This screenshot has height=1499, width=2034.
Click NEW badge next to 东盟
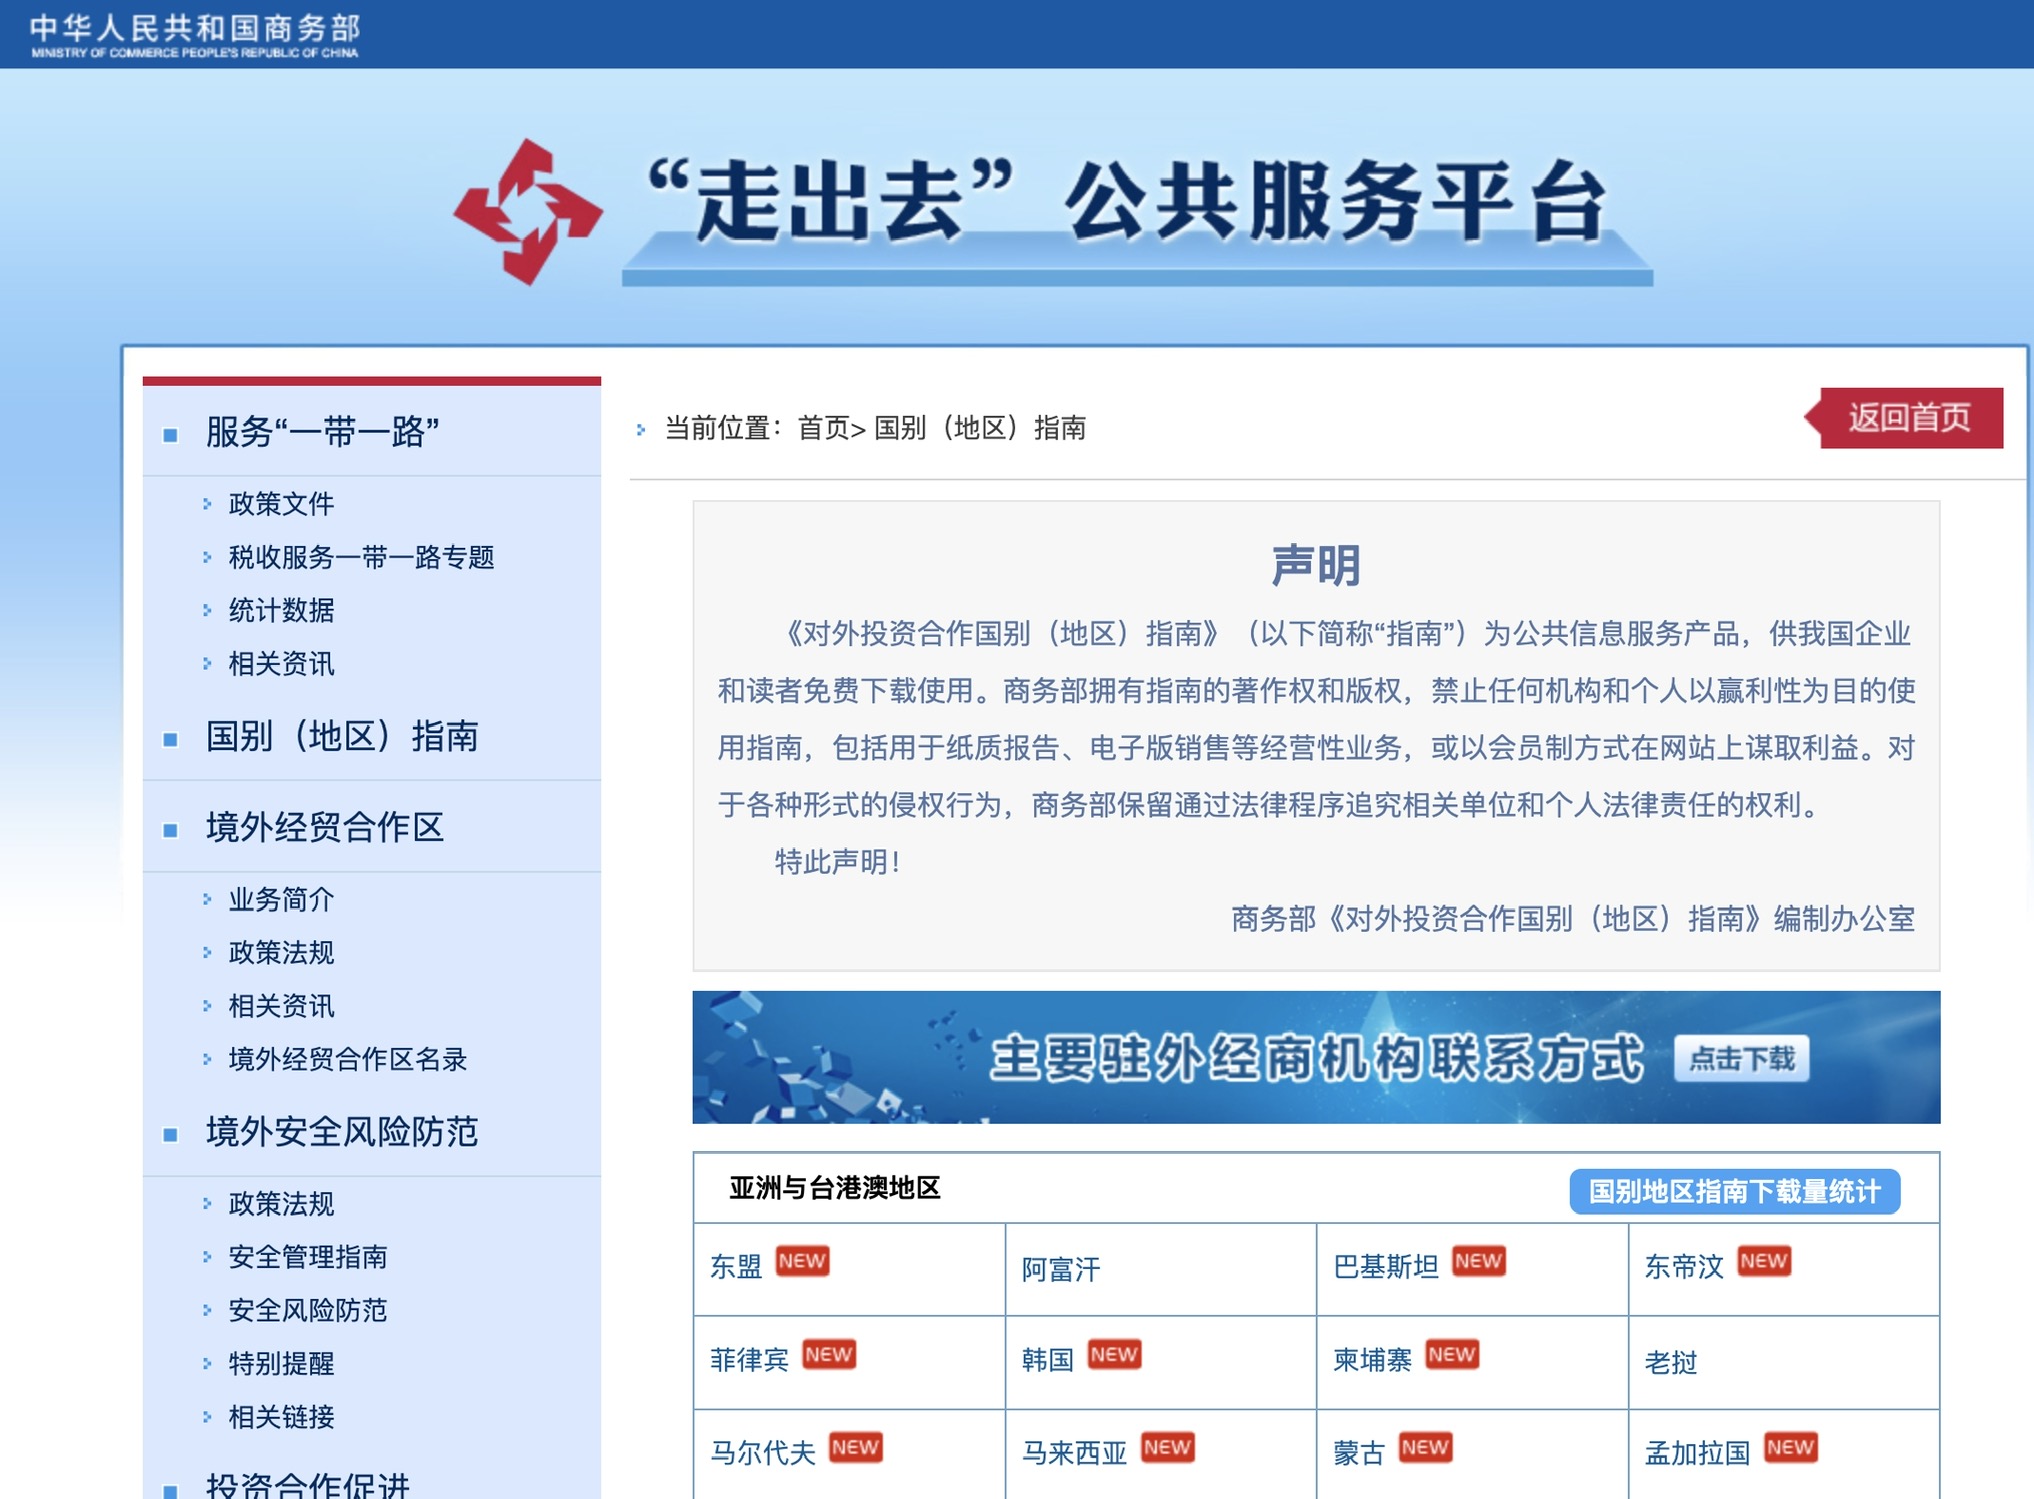coord(802,1261)
